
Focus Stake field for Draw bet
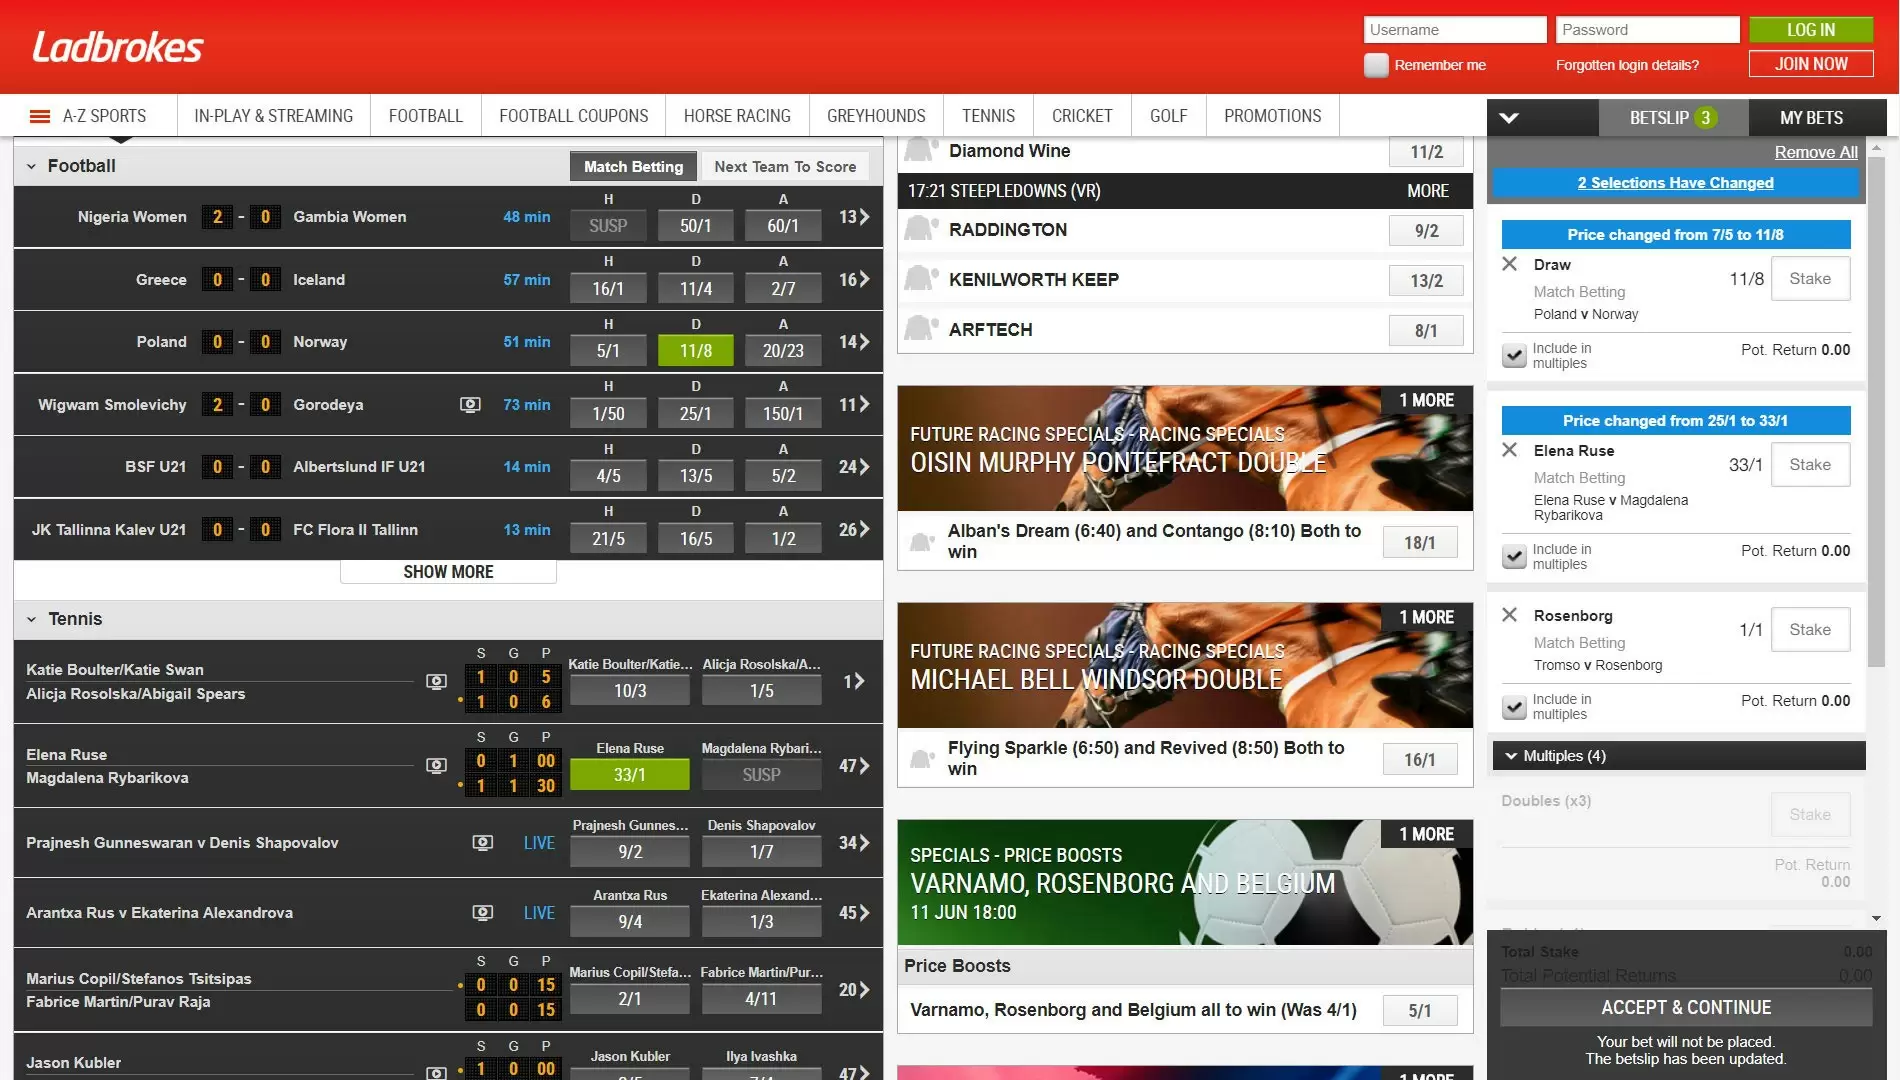pos(1810,279)
